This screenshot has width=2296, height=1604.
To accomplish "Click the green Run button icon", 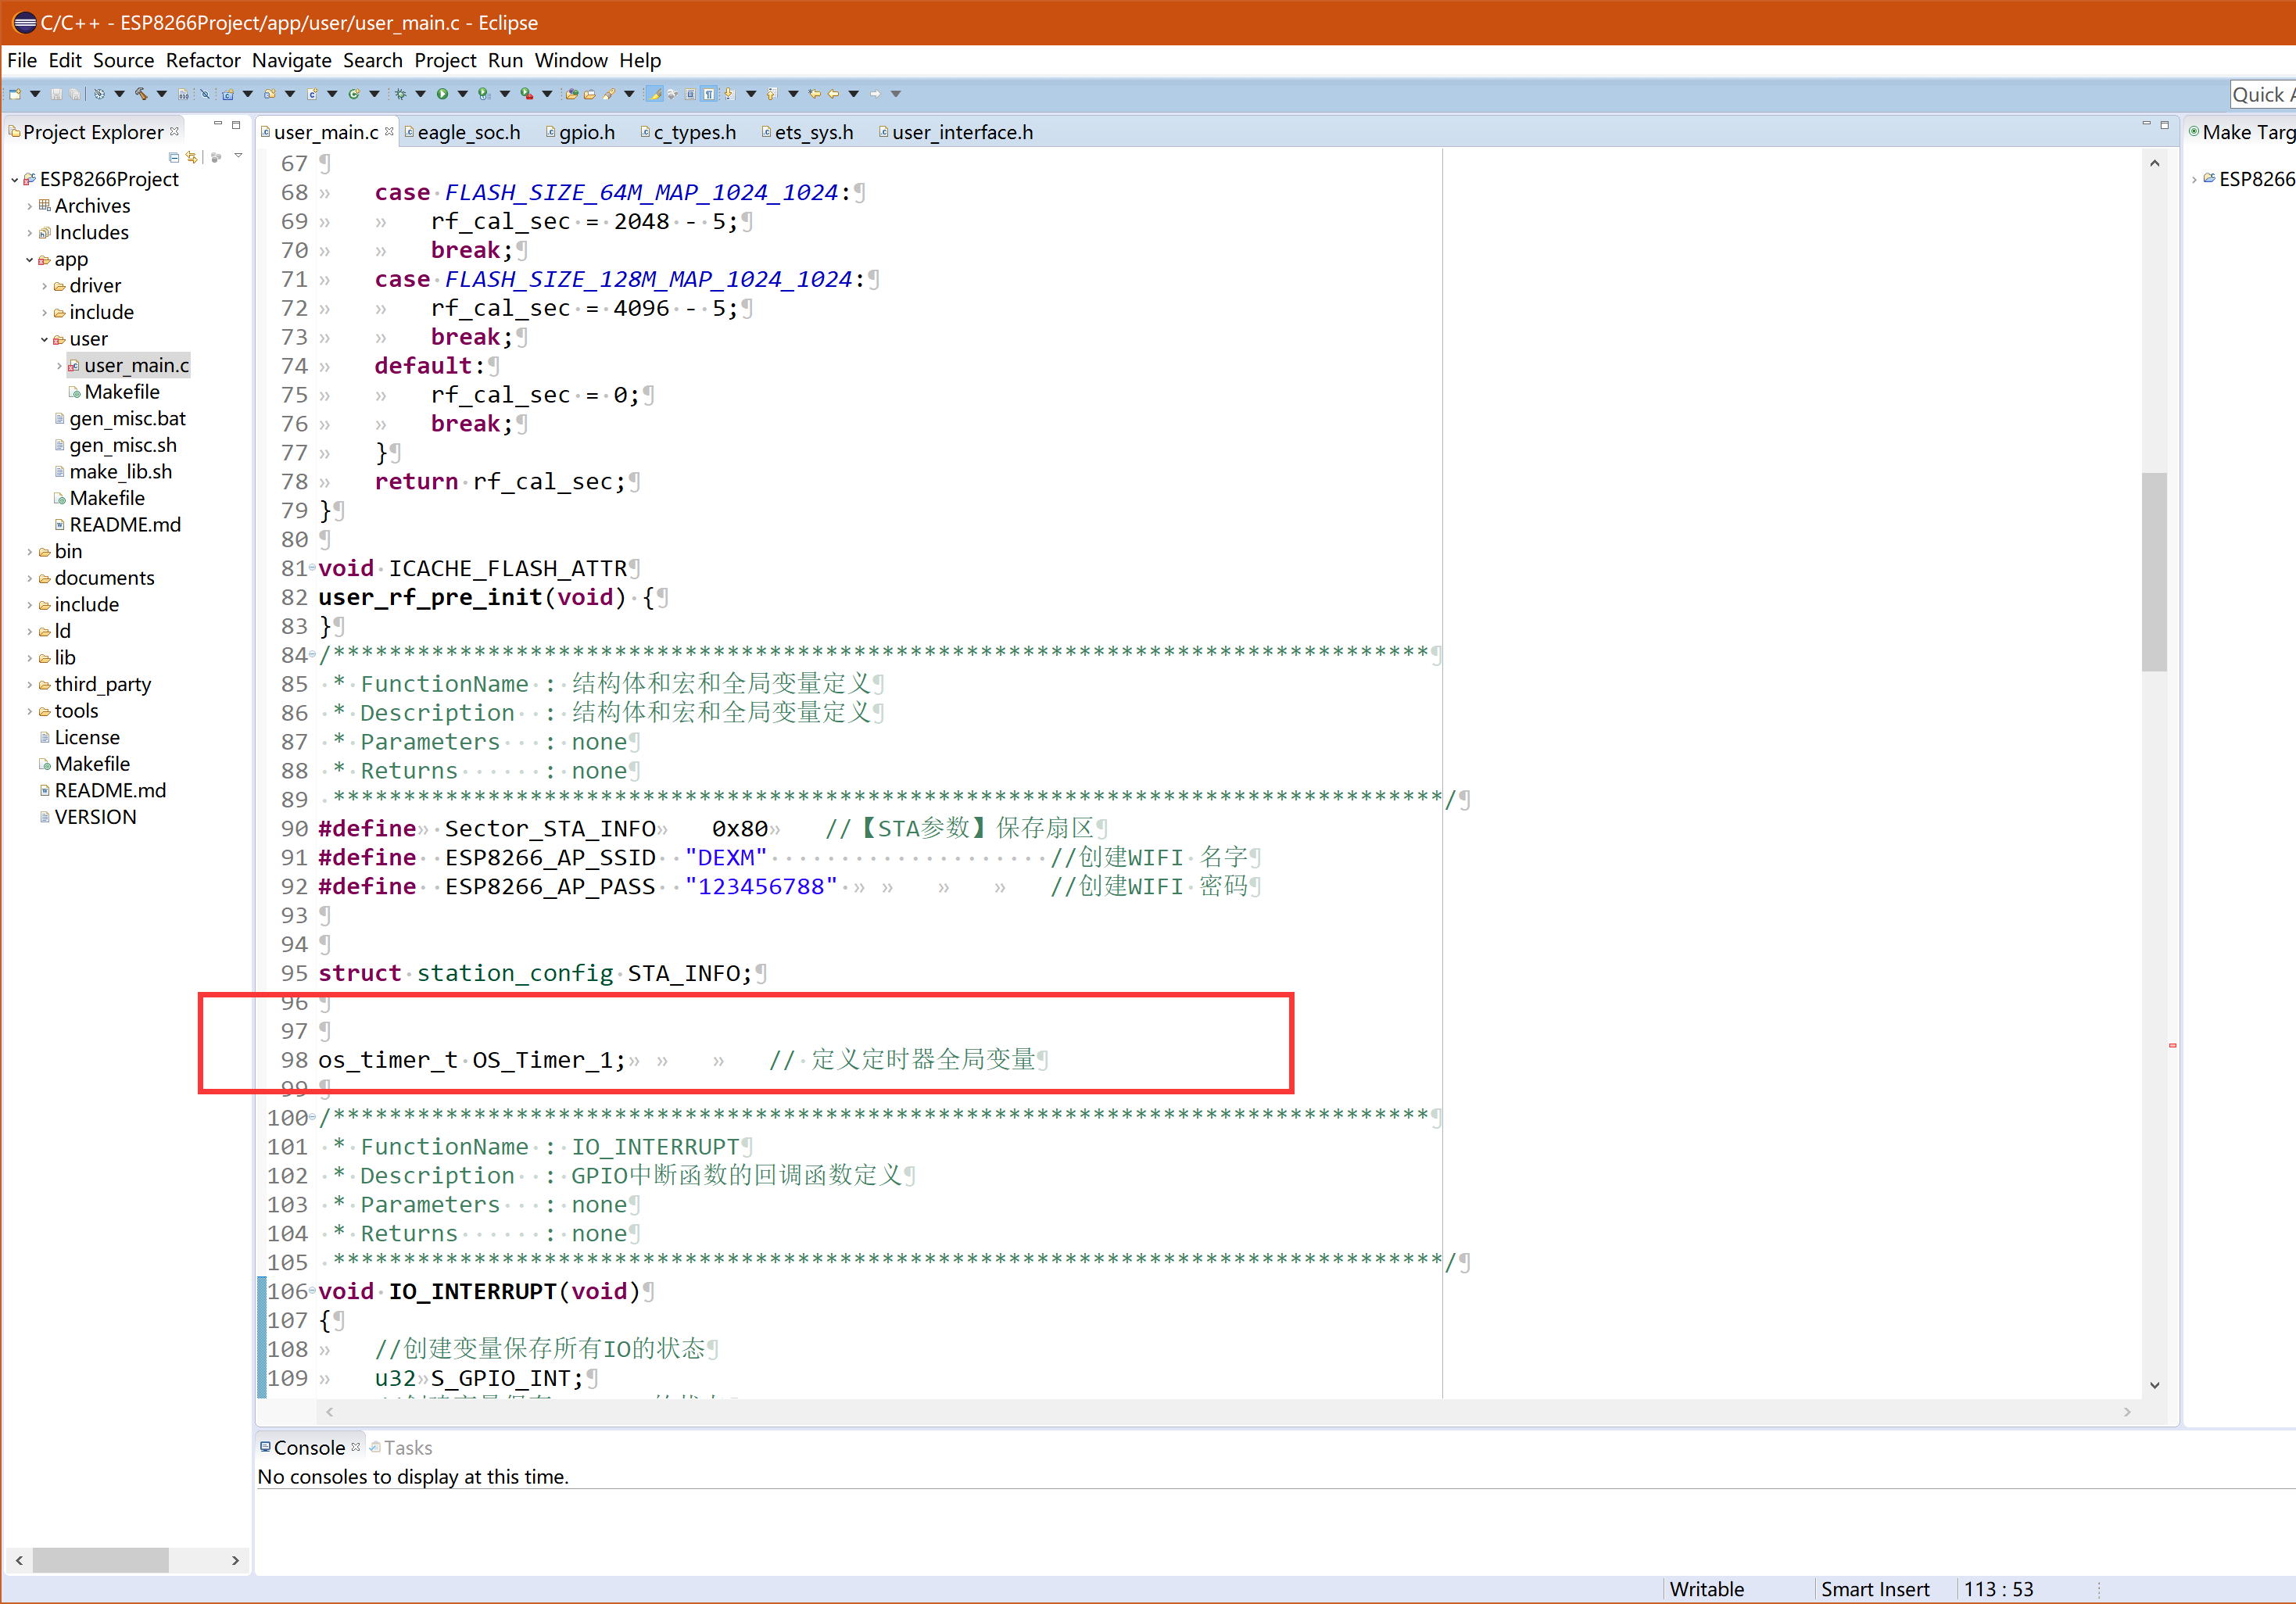I will click(442, 94).
